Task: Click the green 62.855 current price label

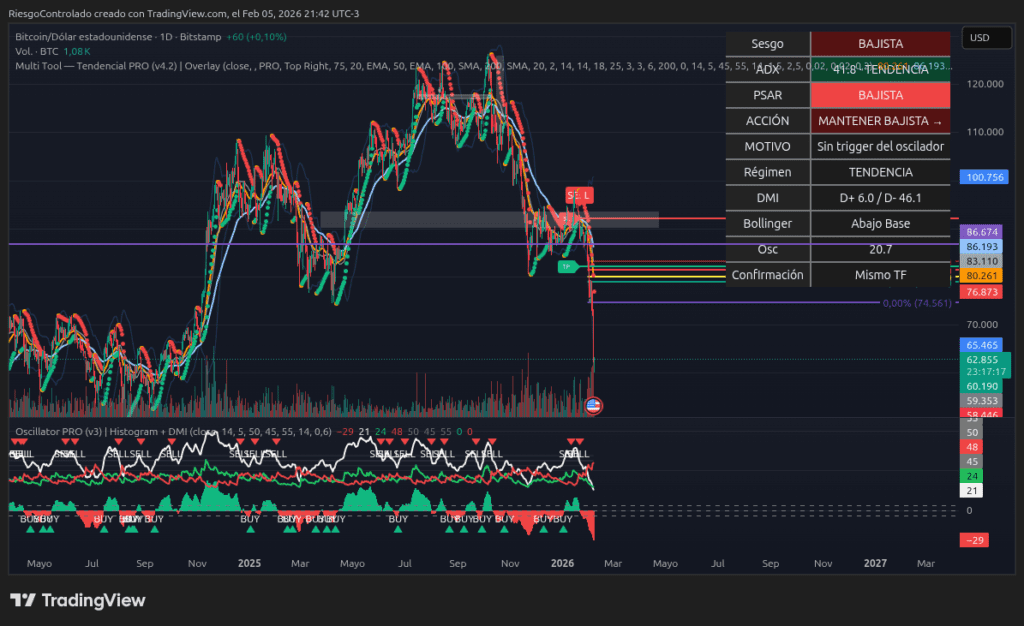Action: tap(980, 359)
